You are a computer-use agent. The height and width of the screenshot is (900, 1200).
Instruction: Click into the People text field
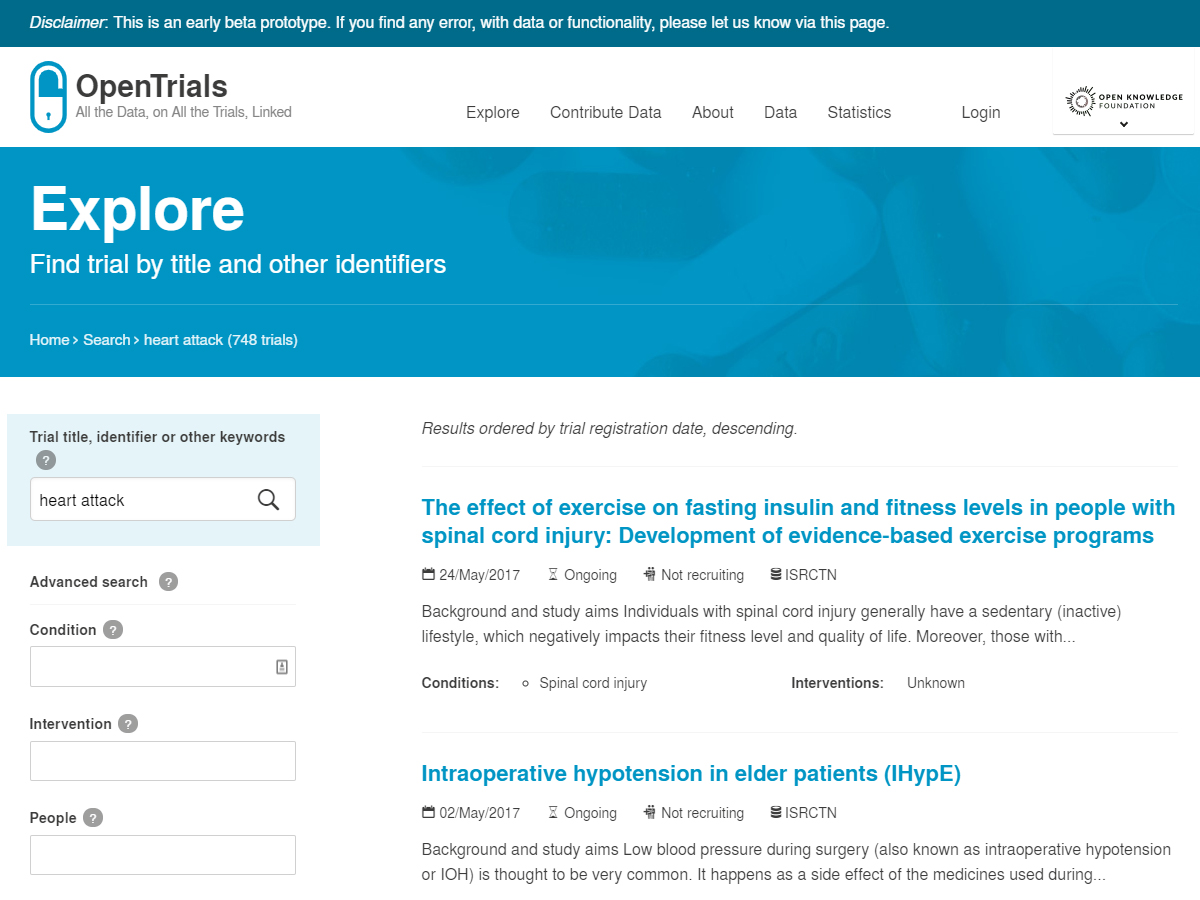pos(163,855)
